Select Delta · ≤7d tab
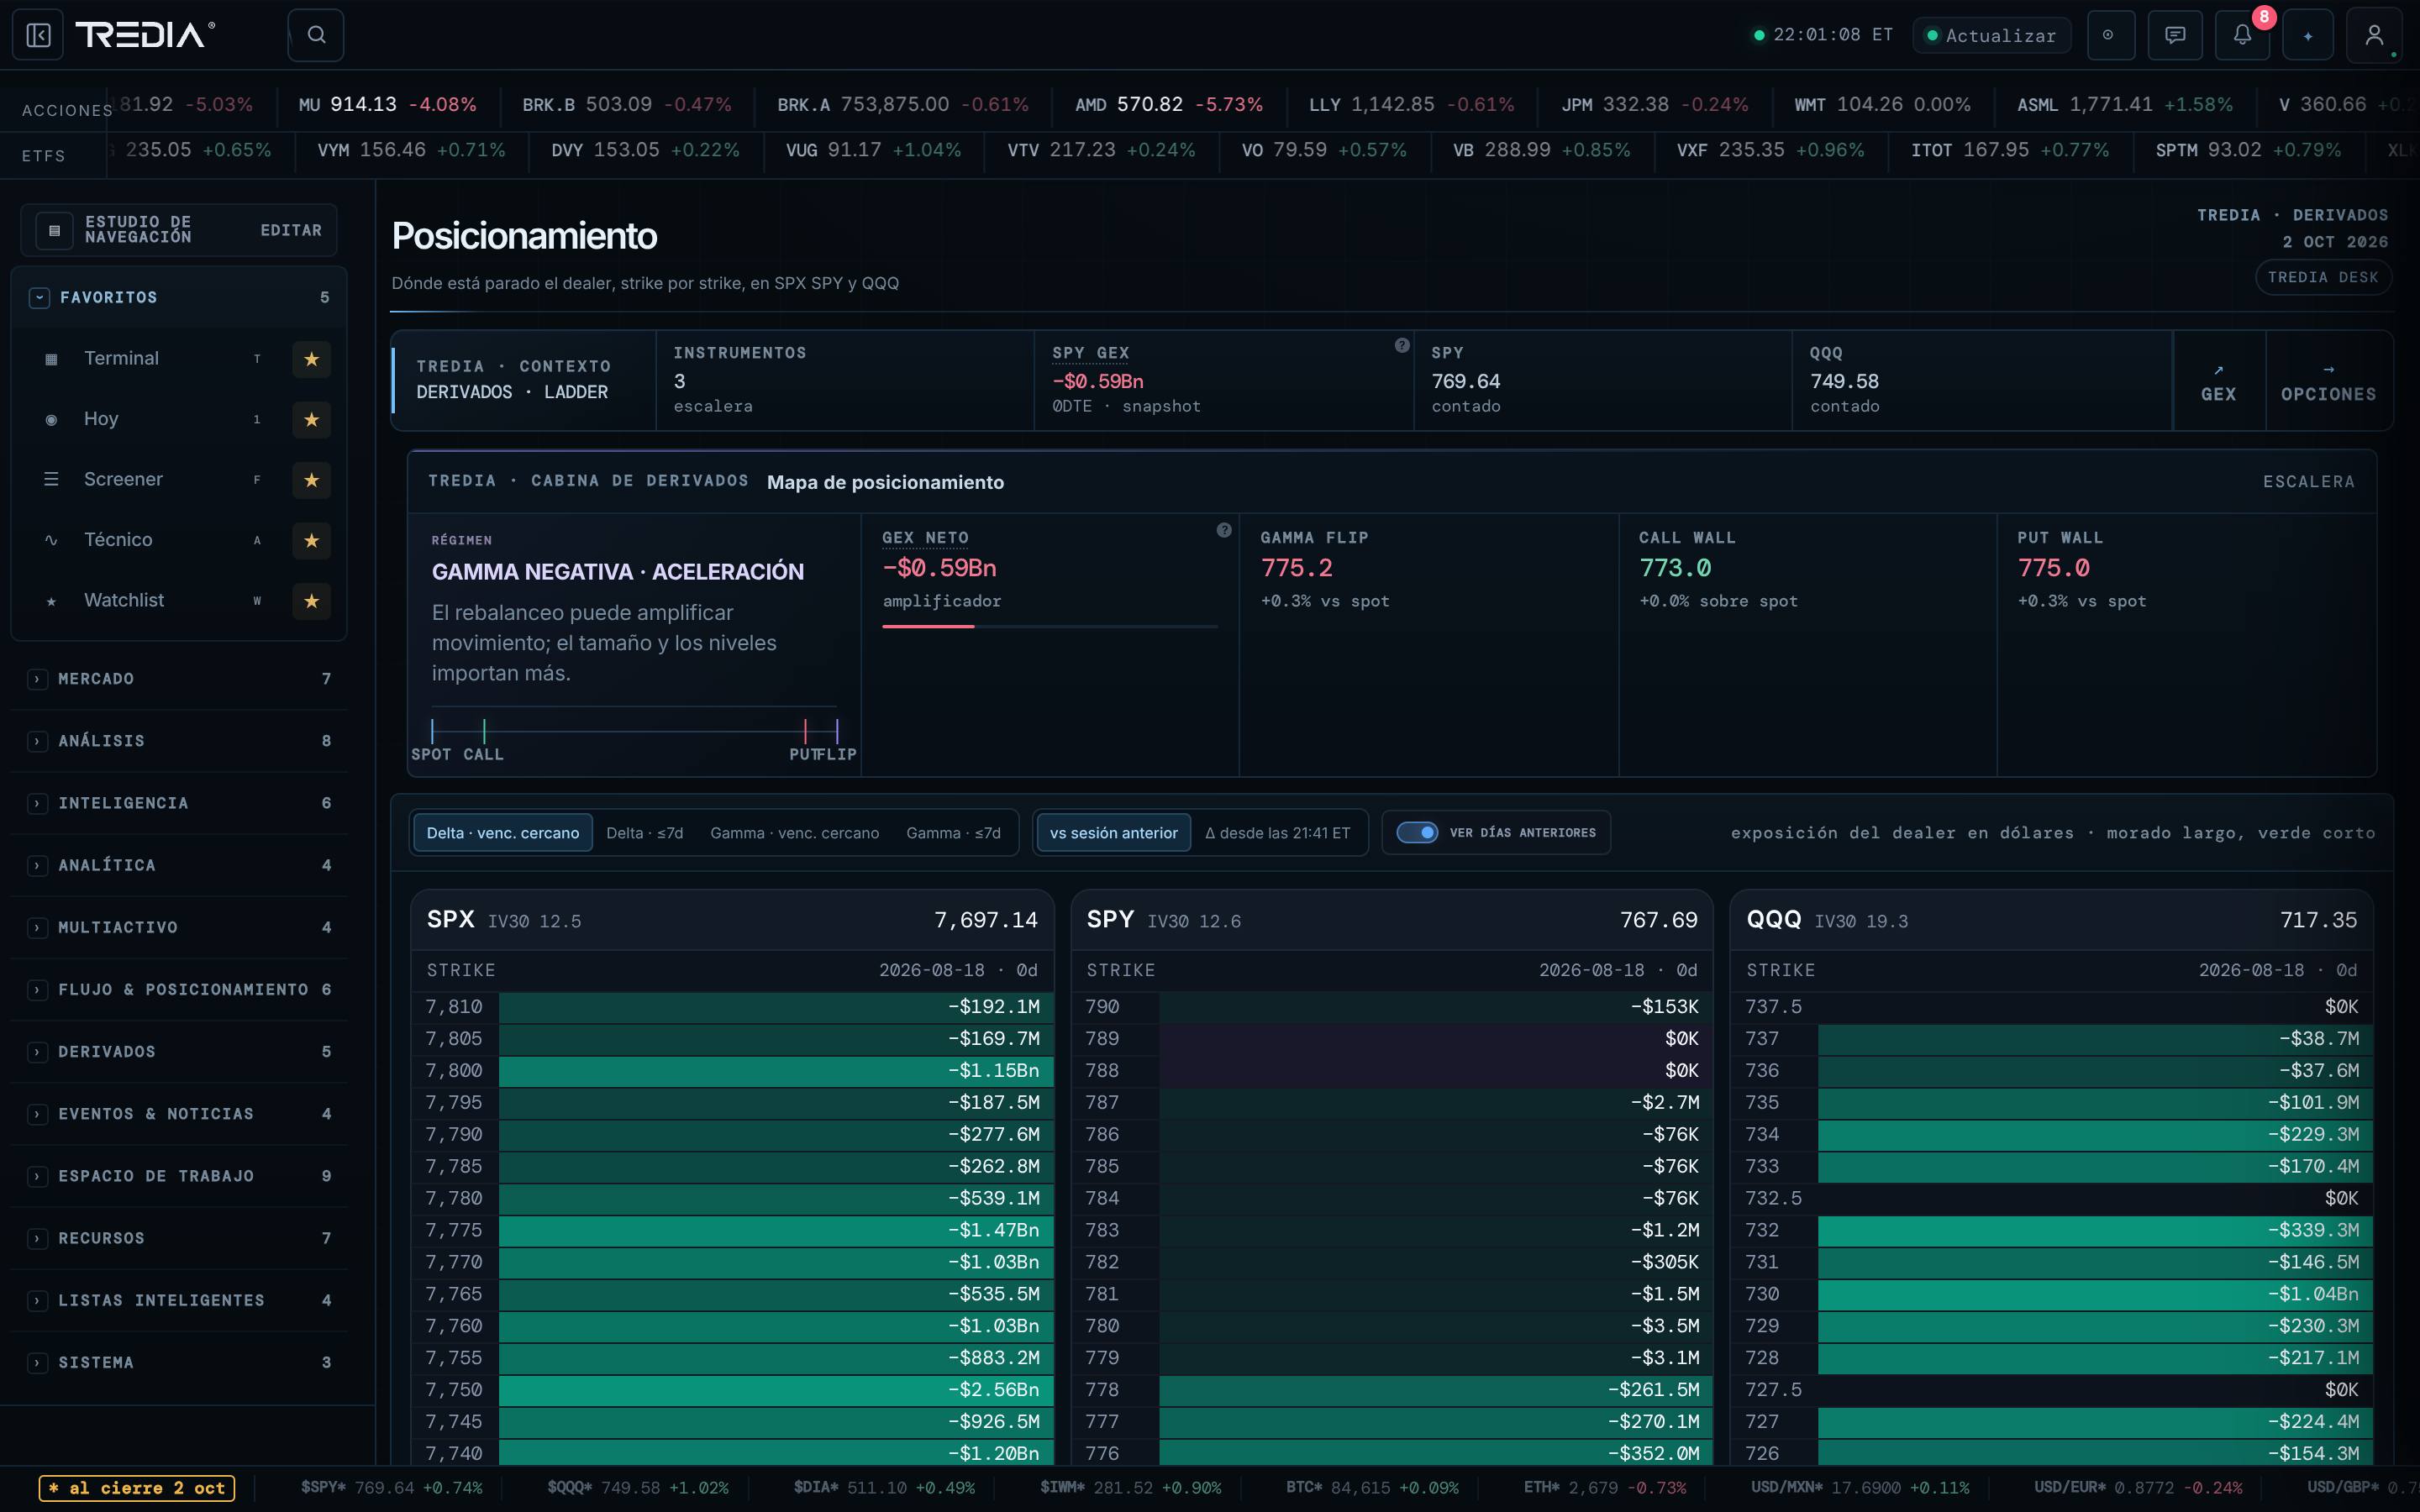The width and height of the screenshot is (2420, 1512). point(645,833)
